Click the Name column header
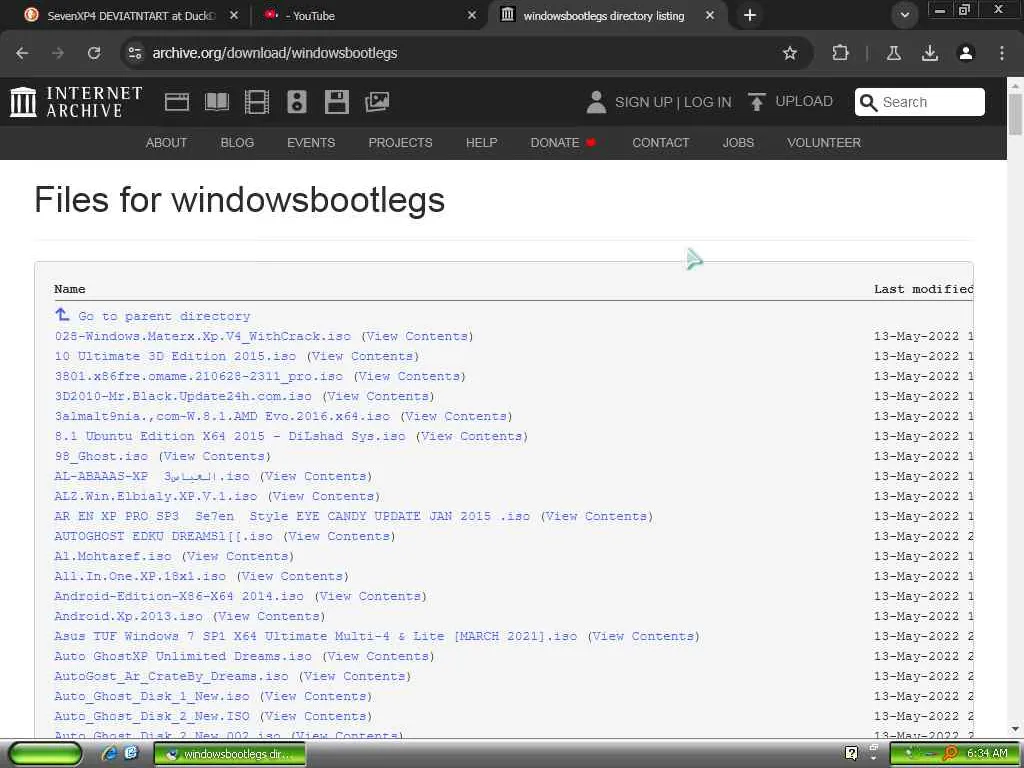 point(70,289)
